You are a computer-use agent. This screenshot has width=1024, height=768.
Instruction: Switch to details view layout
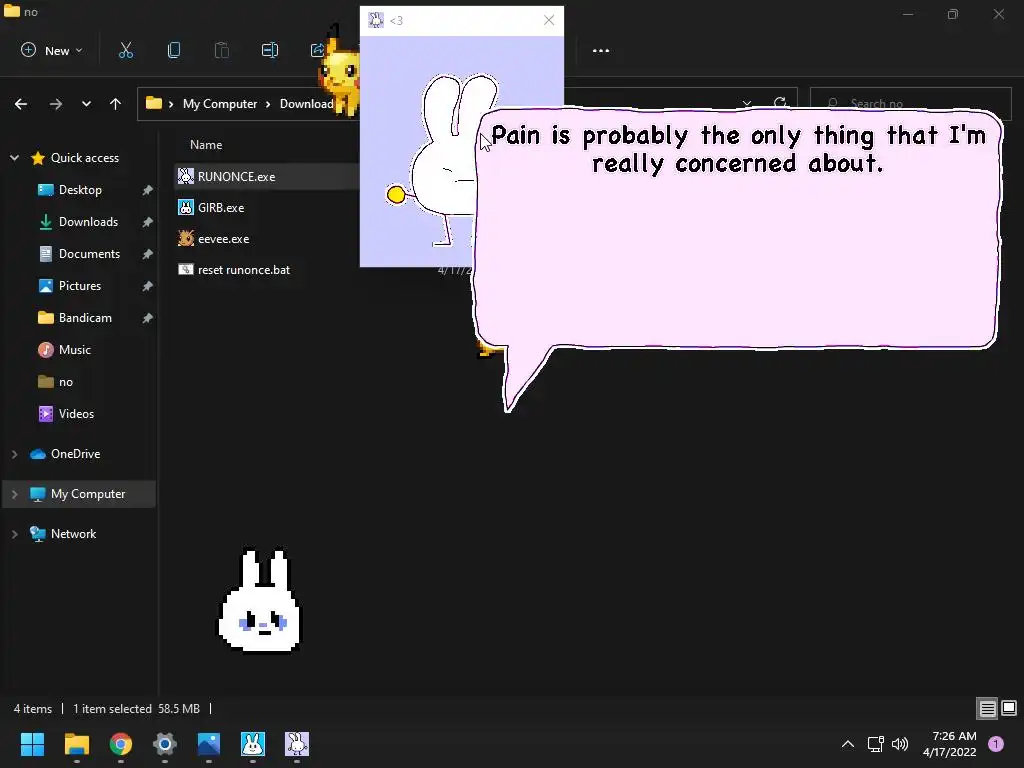coord(987,708)
